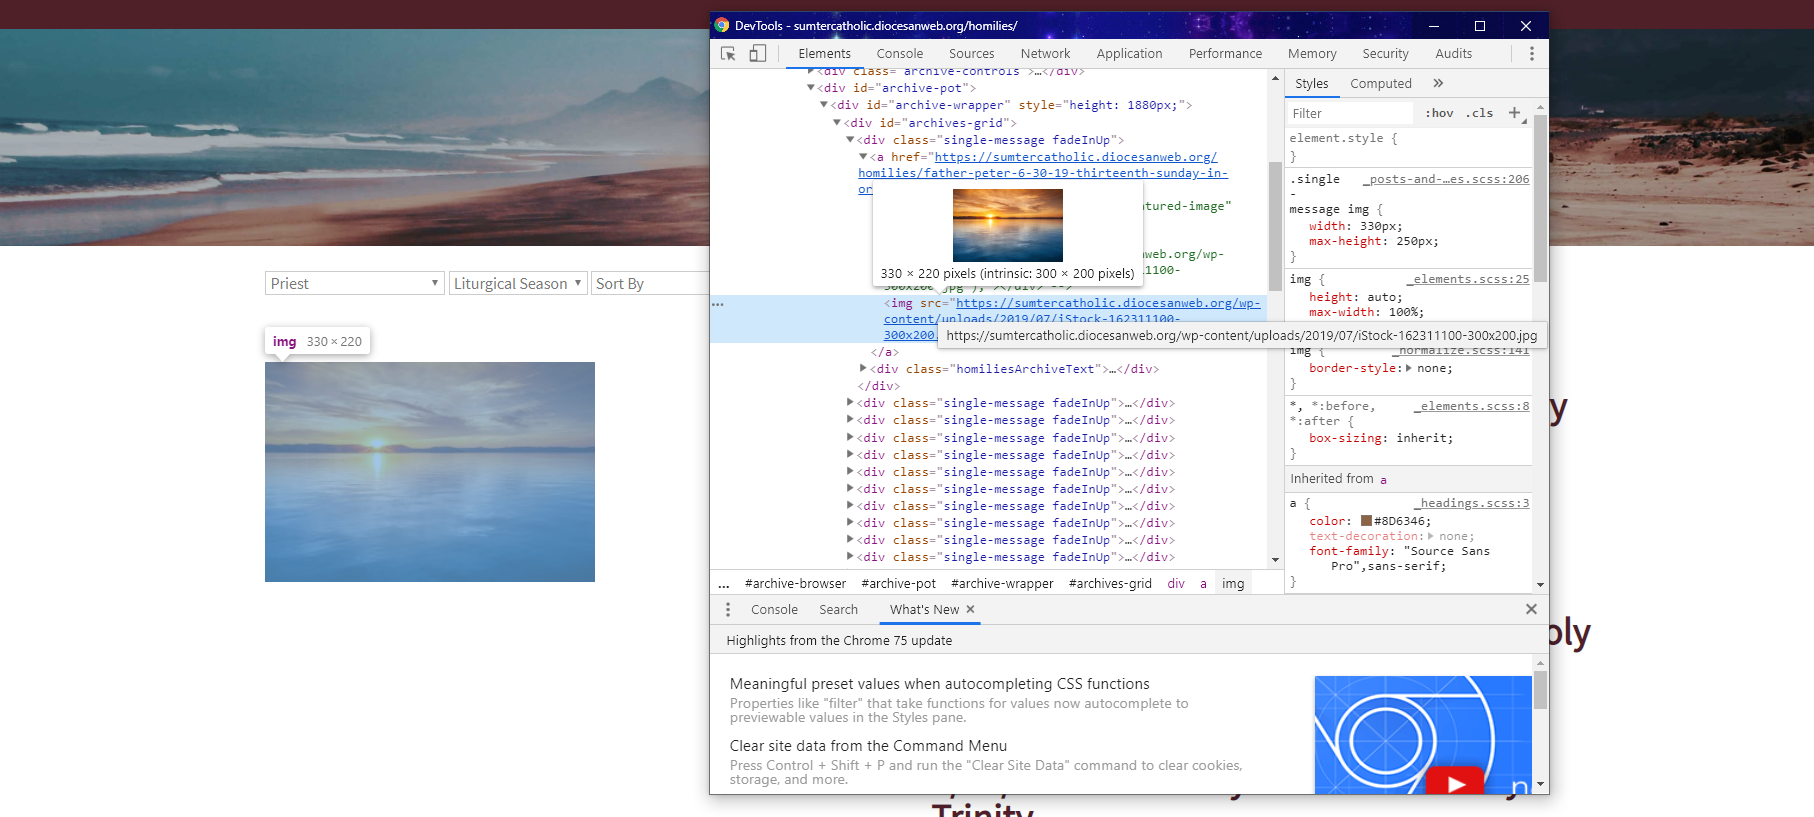This screenshot has height=817, width=1814.
Task: Toggle the :hov element state panel
Action: pos(1439,114)
